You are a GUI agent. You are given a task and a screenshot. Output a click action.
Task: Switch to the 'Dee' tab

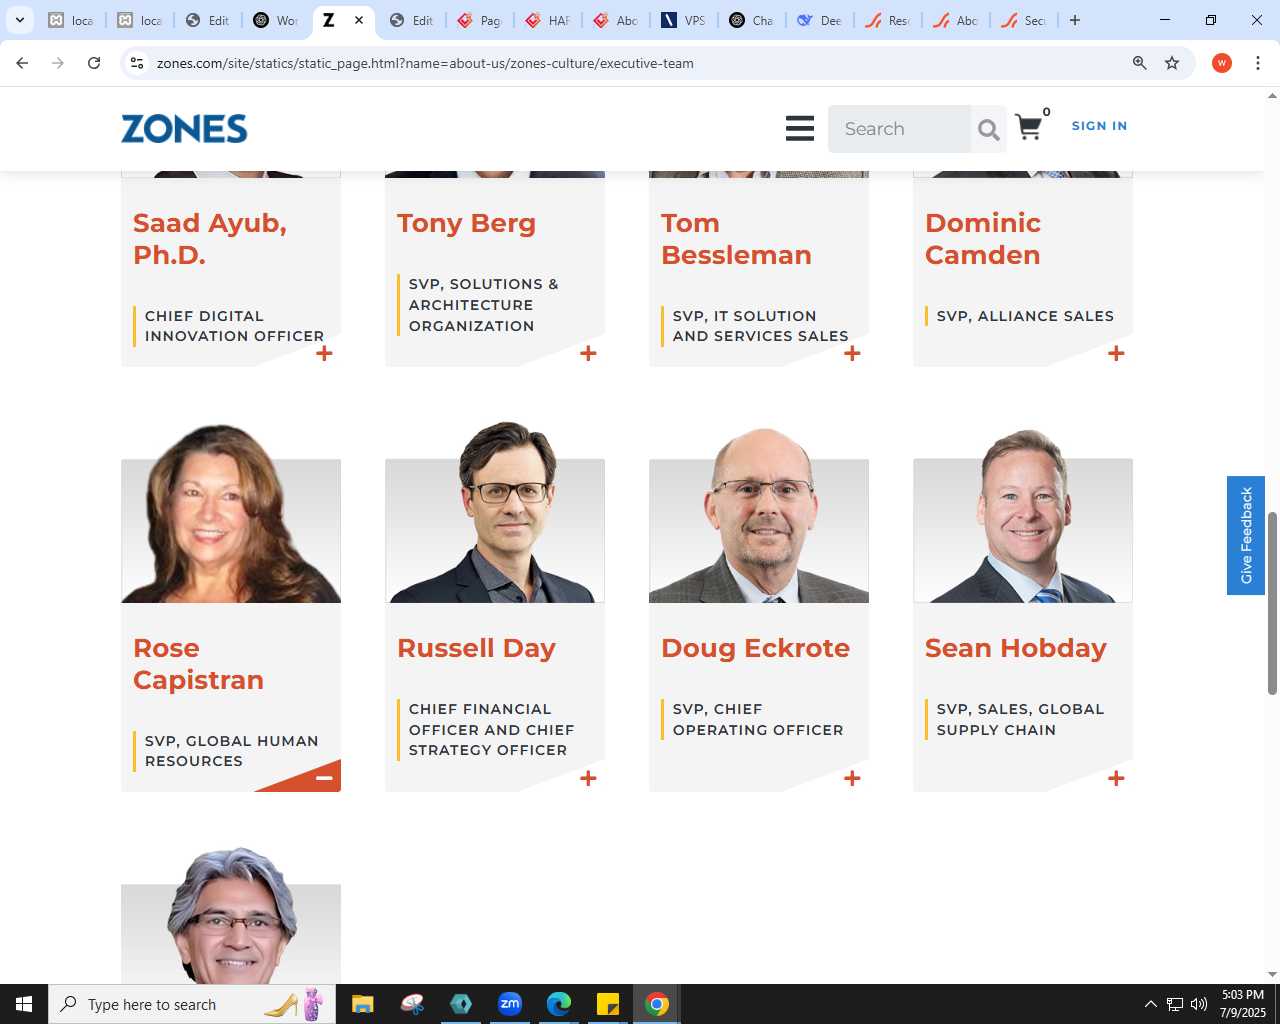(820, 20)
